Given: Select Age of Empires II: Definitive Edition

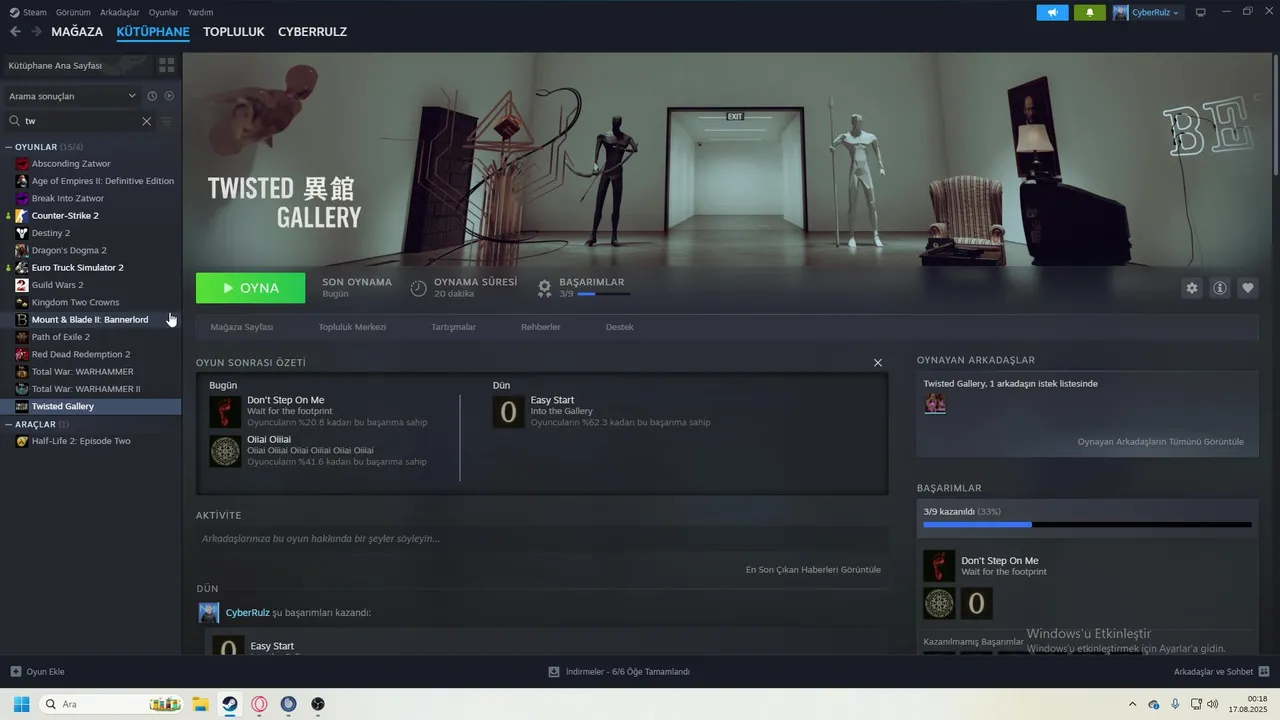Looking at the screenshot, I should [x=102, y=181].
